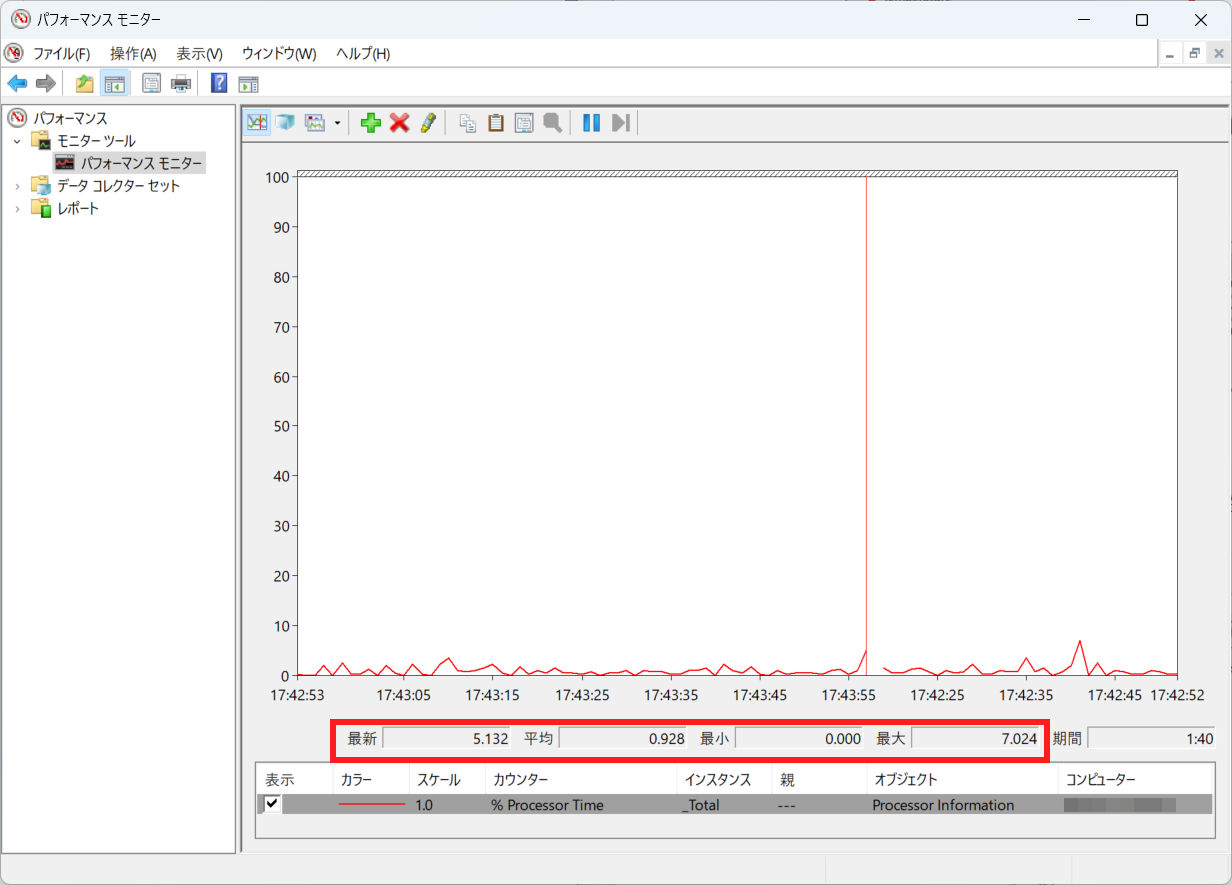Click Highlight pen icon
Image resolution: width=1232 pixels, height=885 pixels.
428,122
